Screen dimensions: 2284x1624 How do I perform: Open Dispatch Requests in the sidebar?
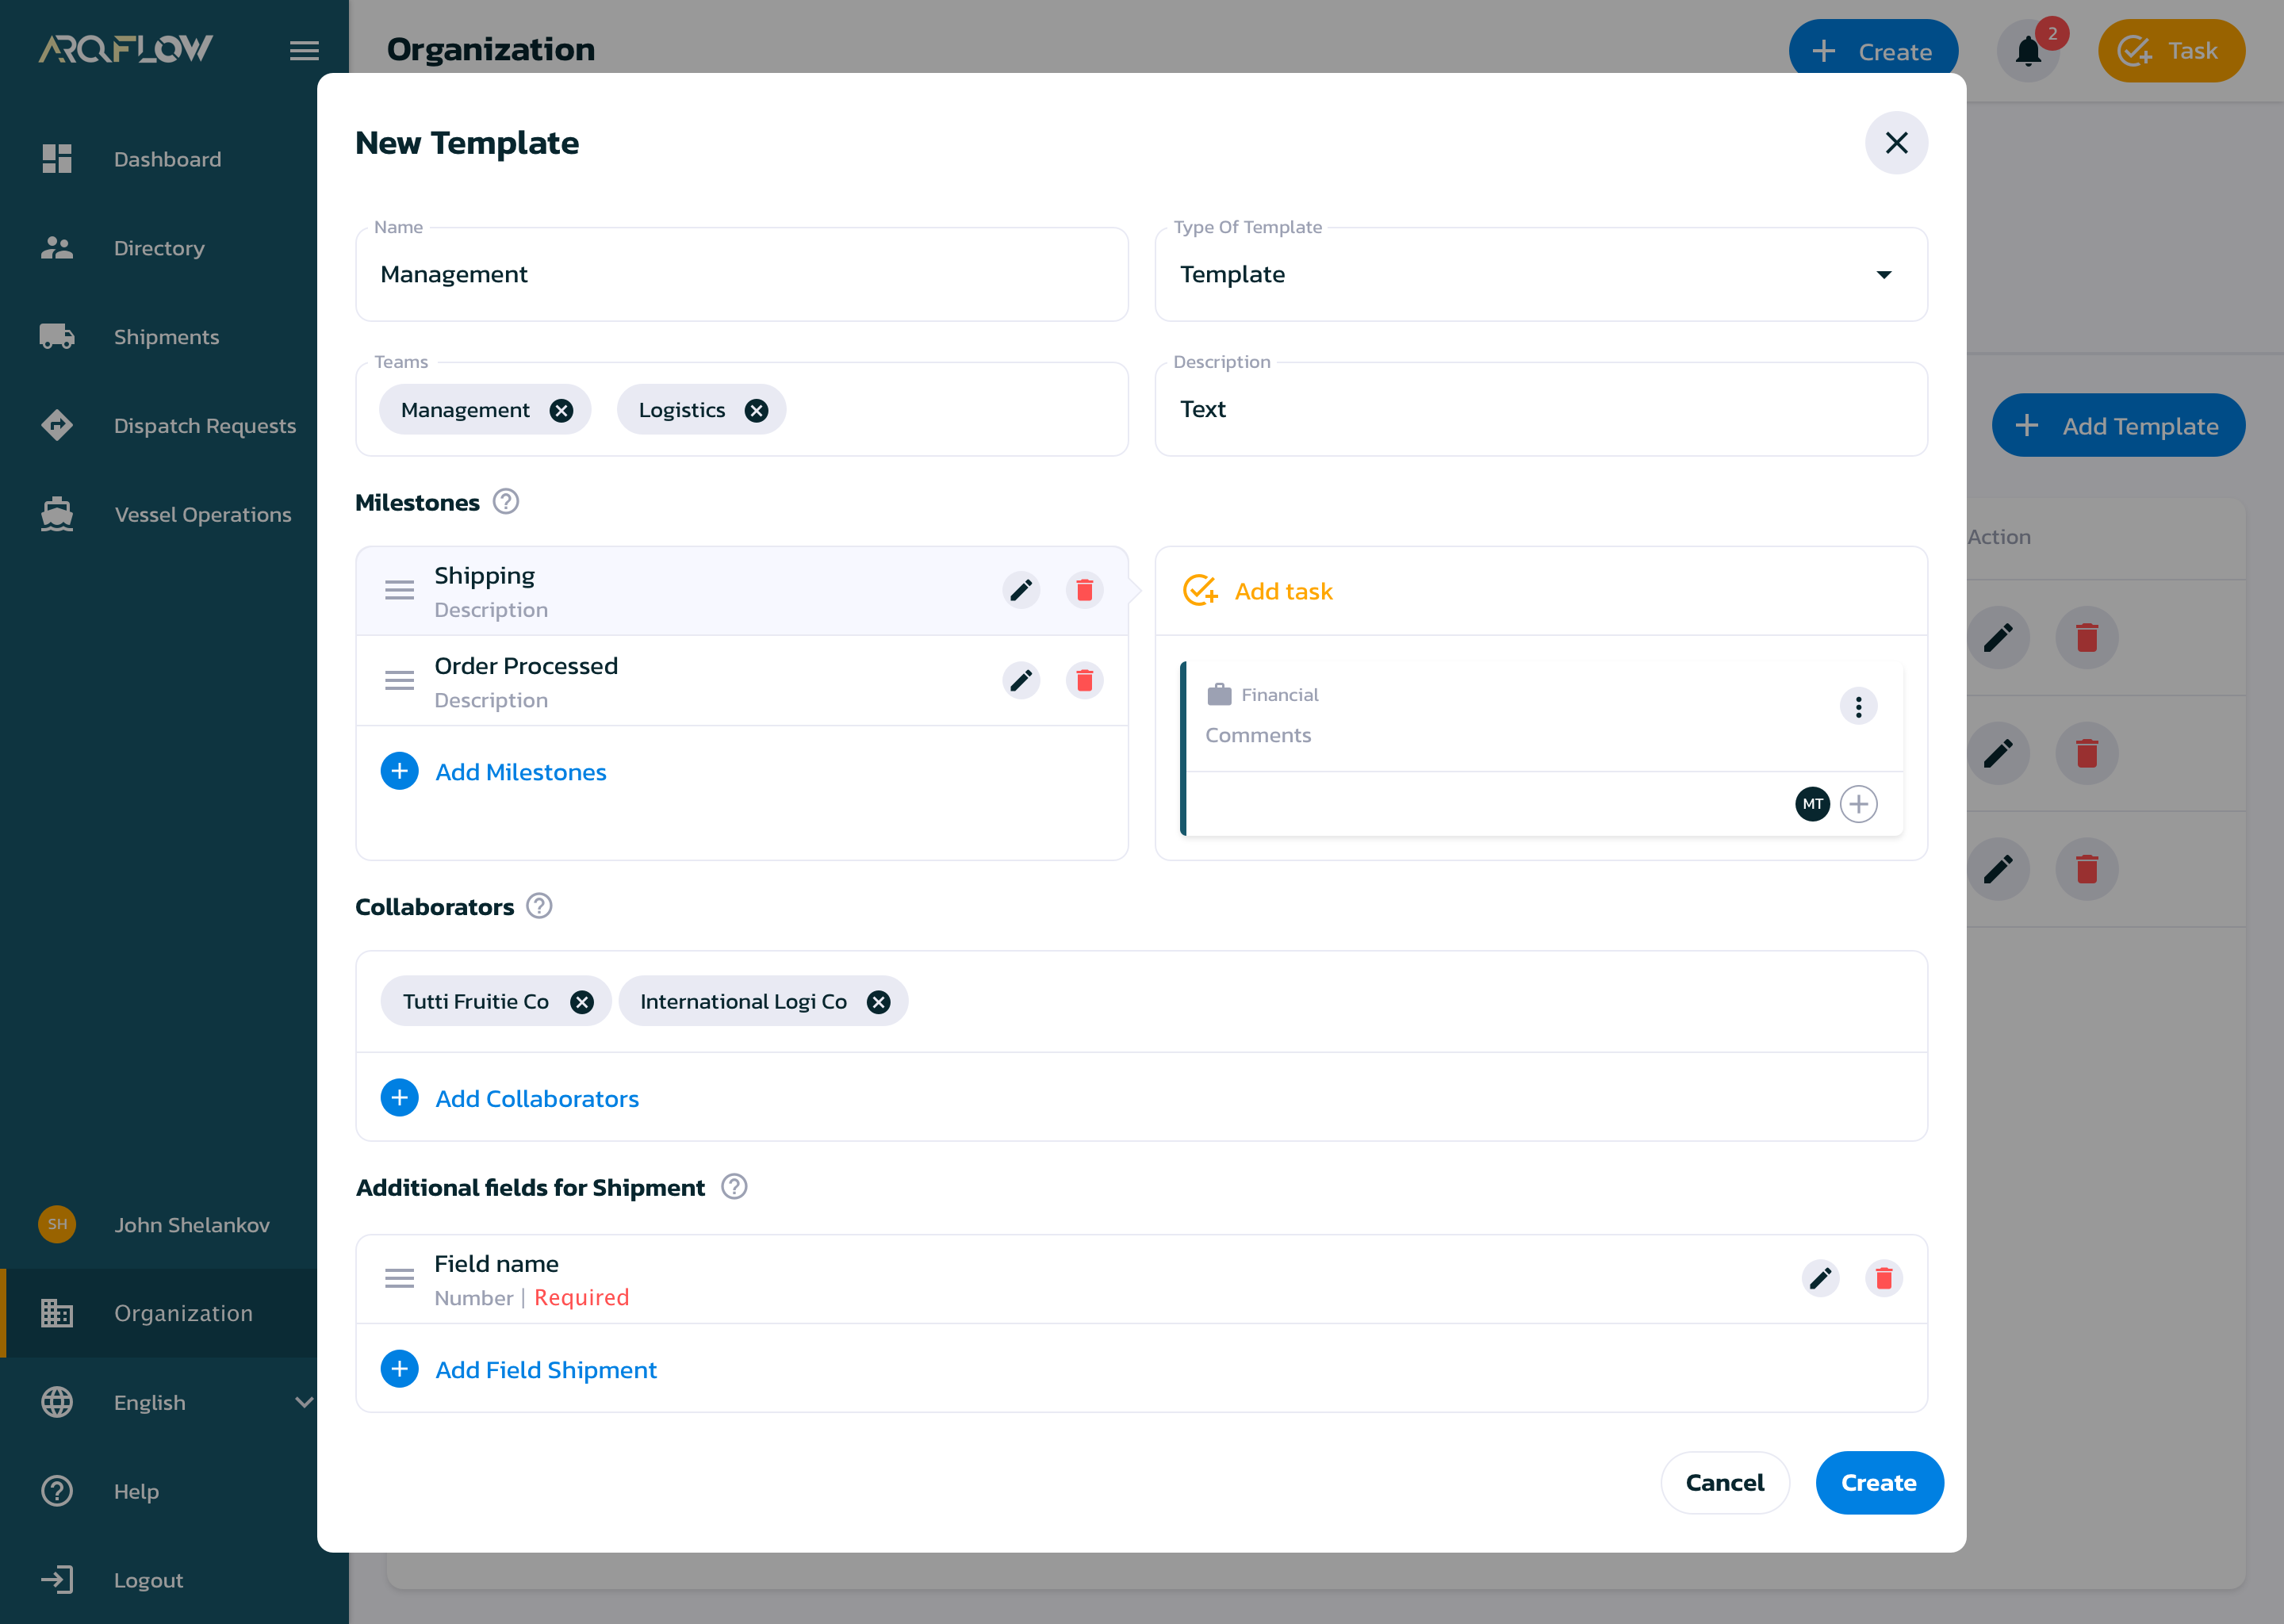click(x=204, y=425)
